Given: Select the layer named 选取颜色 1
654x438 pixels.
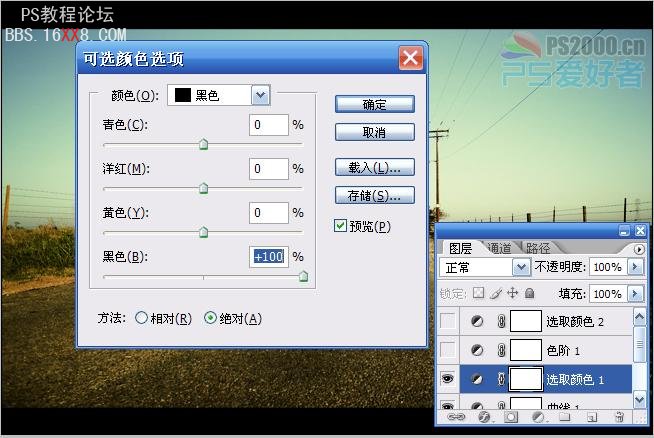Looking at the screenshot, I should tap(575, 379).
